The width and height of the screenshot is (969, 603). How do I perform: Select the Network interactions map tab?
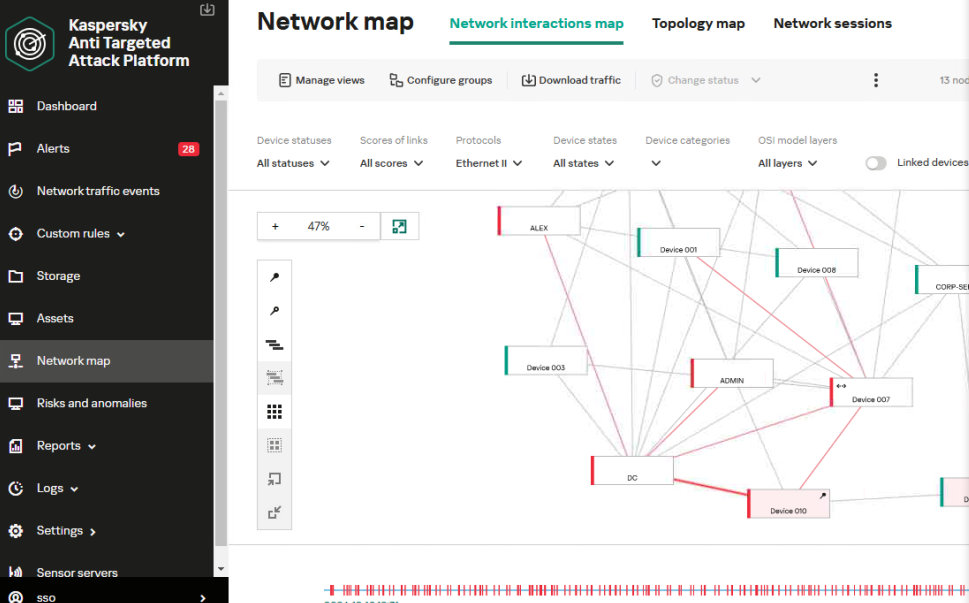click(536, 23)
